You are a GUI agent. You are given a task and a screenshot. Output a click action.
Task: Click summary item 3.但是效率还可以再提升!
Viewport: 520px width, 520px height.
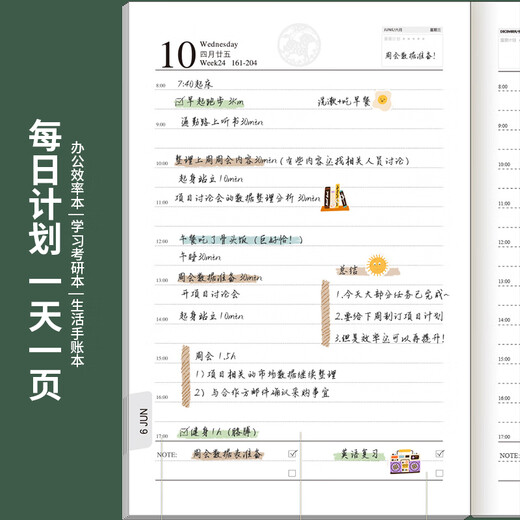tap(390, 339)
